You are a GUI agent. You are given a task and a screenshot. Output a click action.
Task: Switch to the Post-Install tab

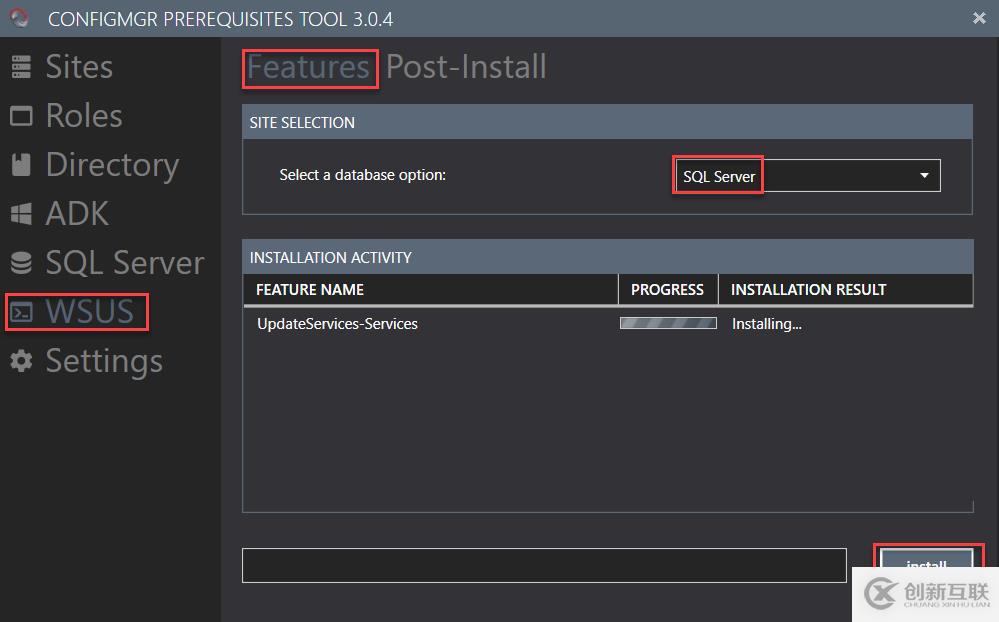click(x=466, y=67)
